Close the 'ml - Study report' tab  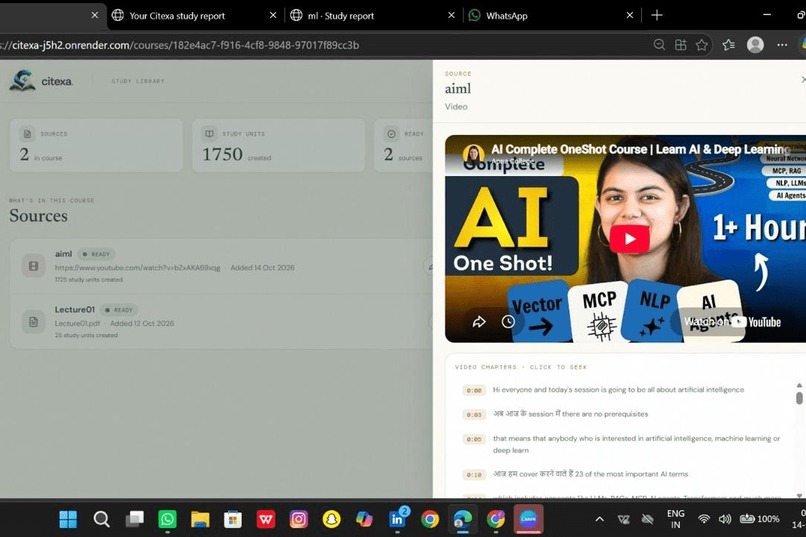click(451, 15)
